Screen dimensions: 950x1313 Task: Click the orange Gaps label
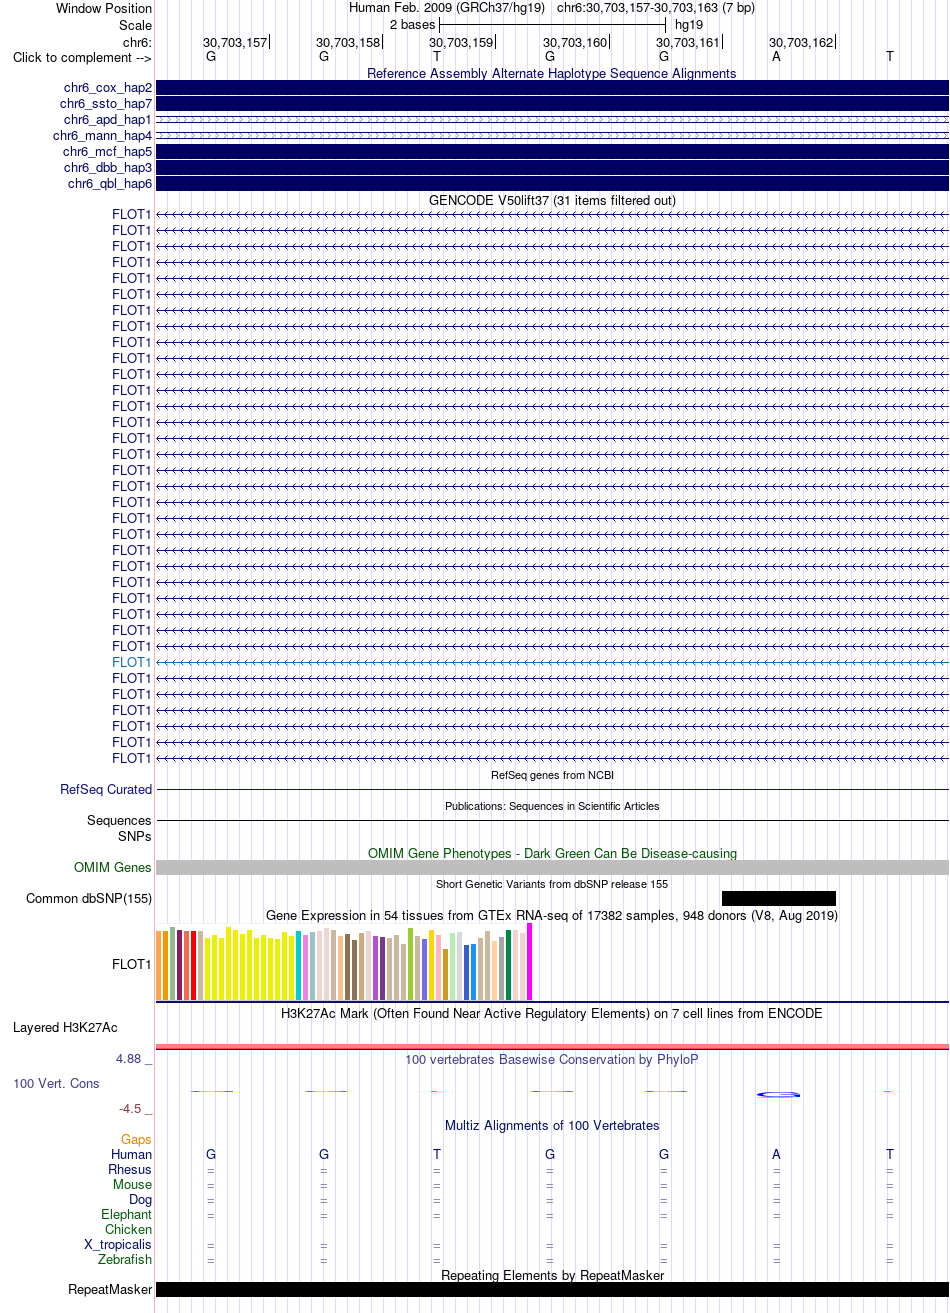136,1140
